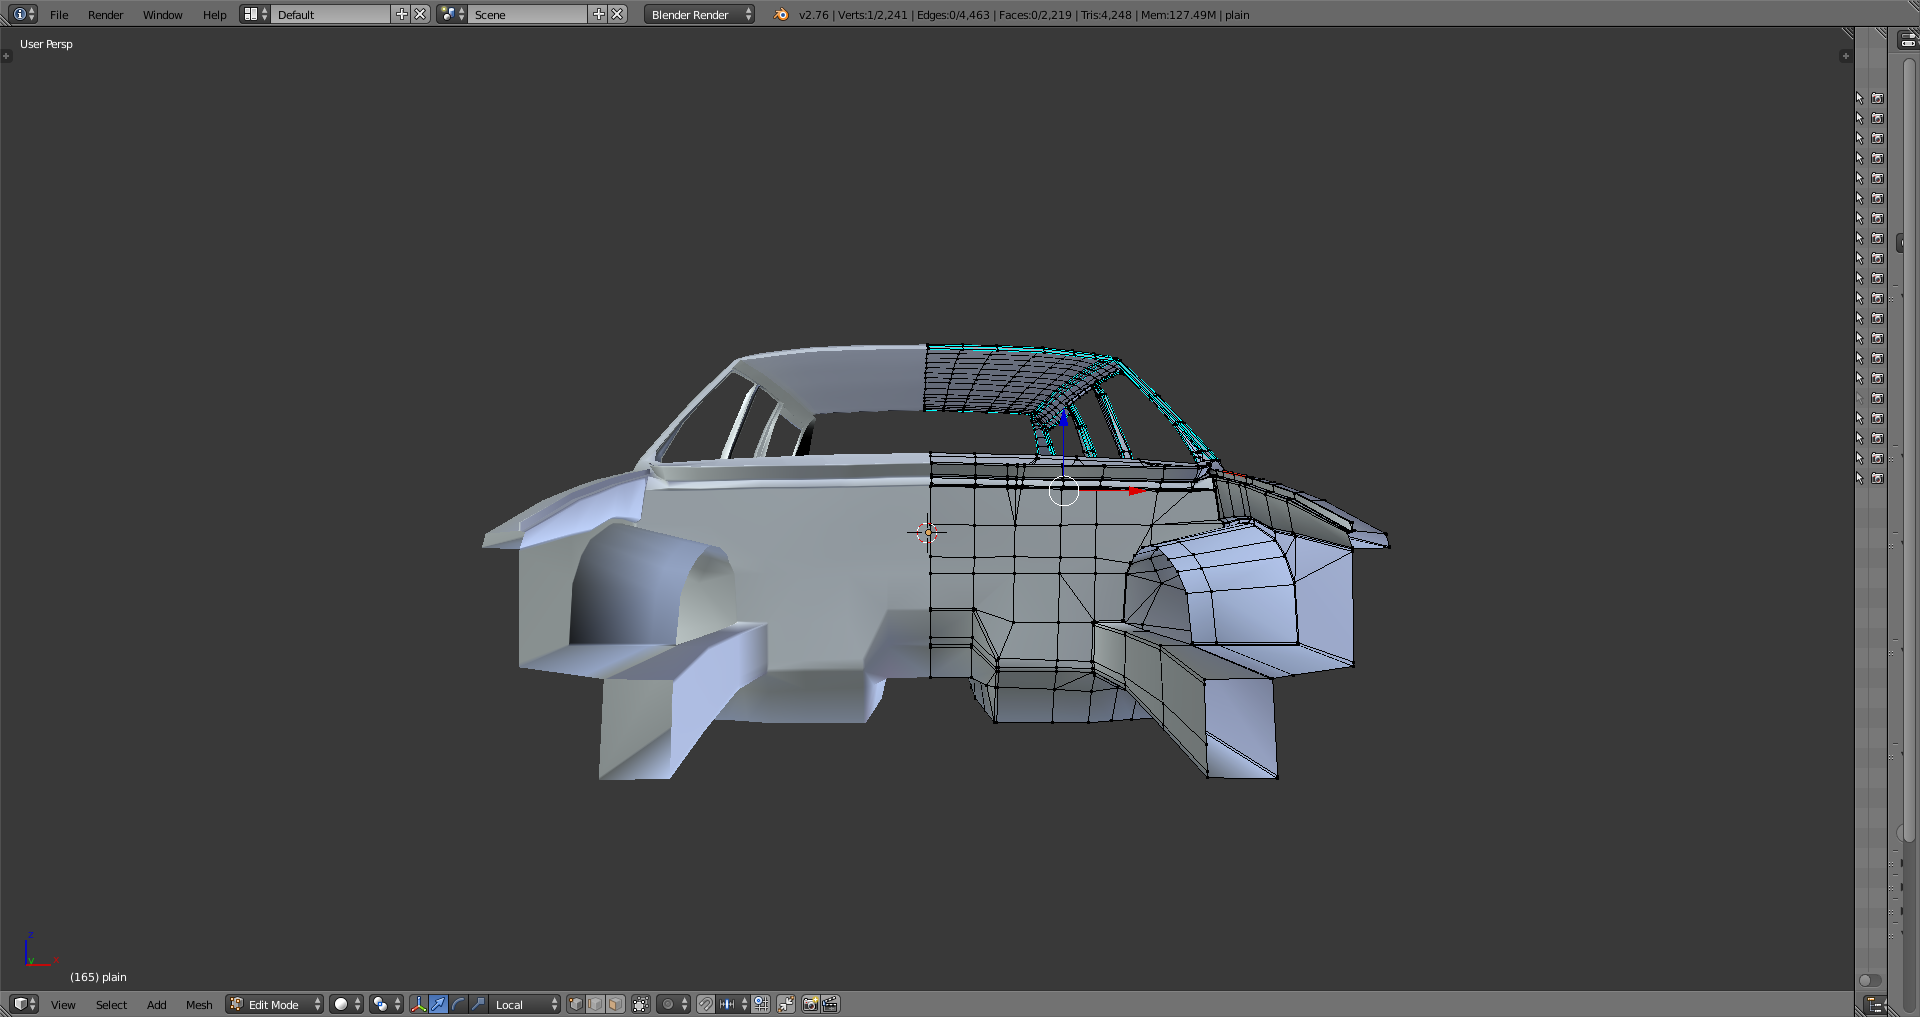Toggle renderability of the first outliner object
Image resolution: width=1920 pixels, height=1017 pixels.
(1877, 98)
